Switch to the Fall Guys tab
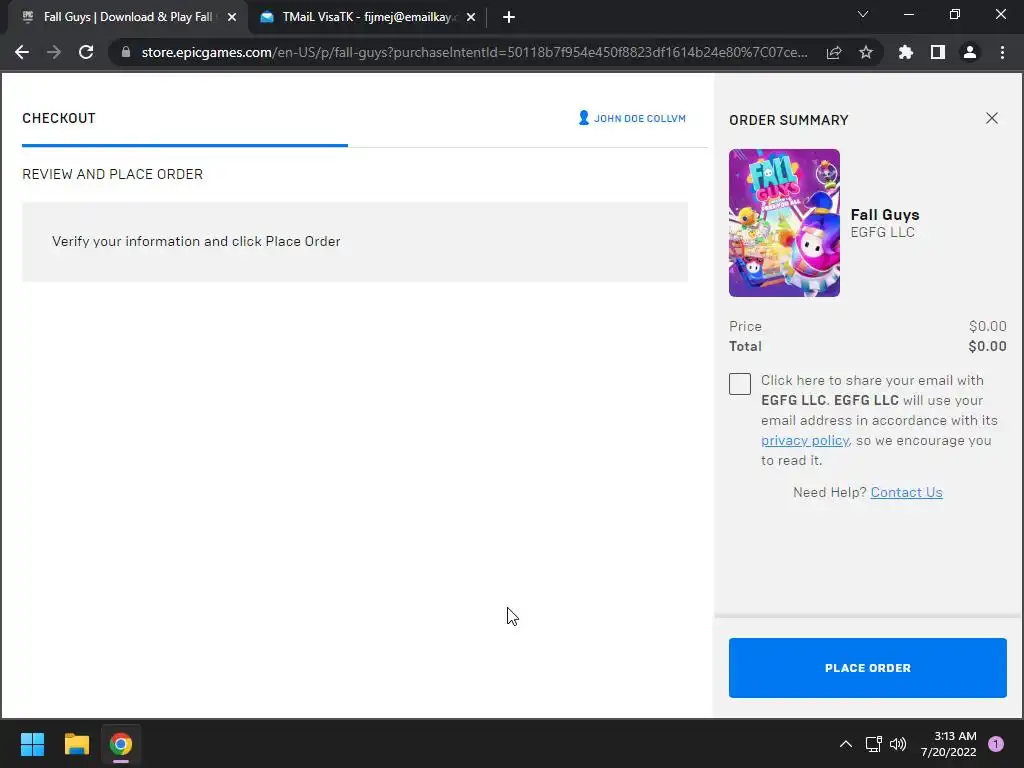Screen dimensions: 1024x768 tap(128, 17)
